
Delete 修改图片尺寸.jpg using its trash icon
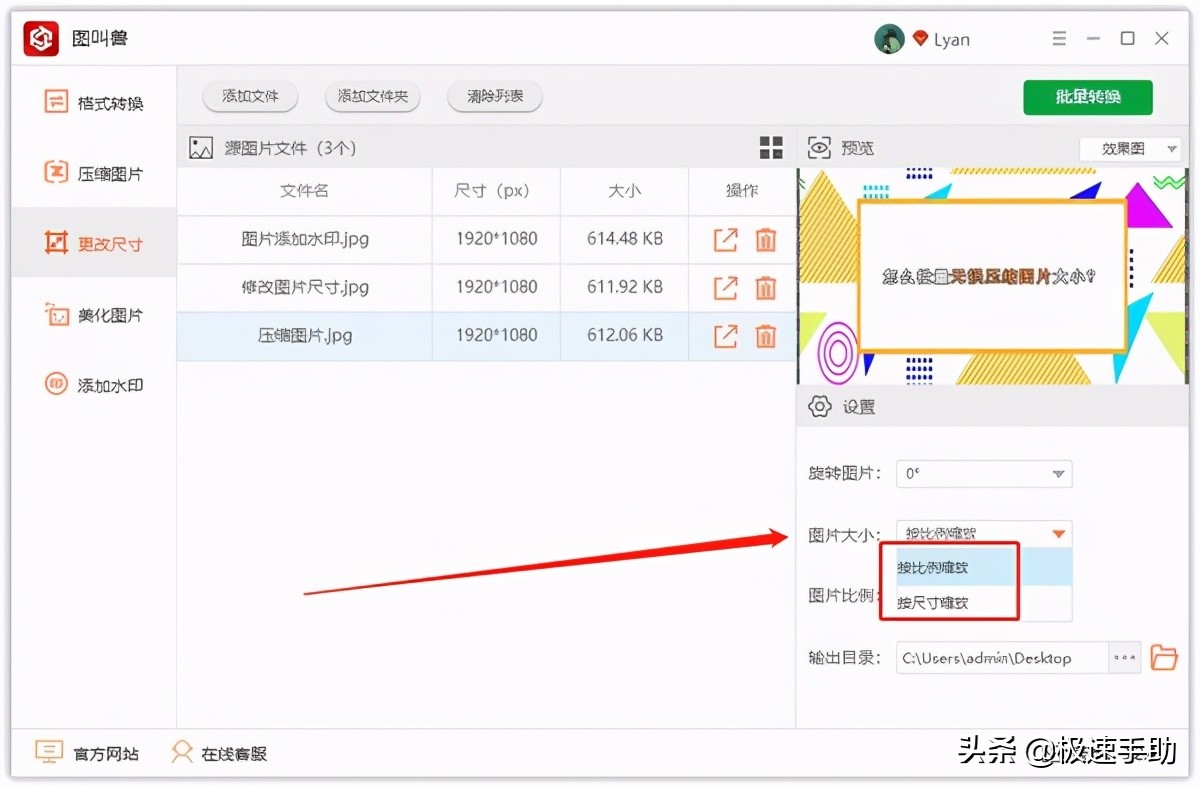765,288
